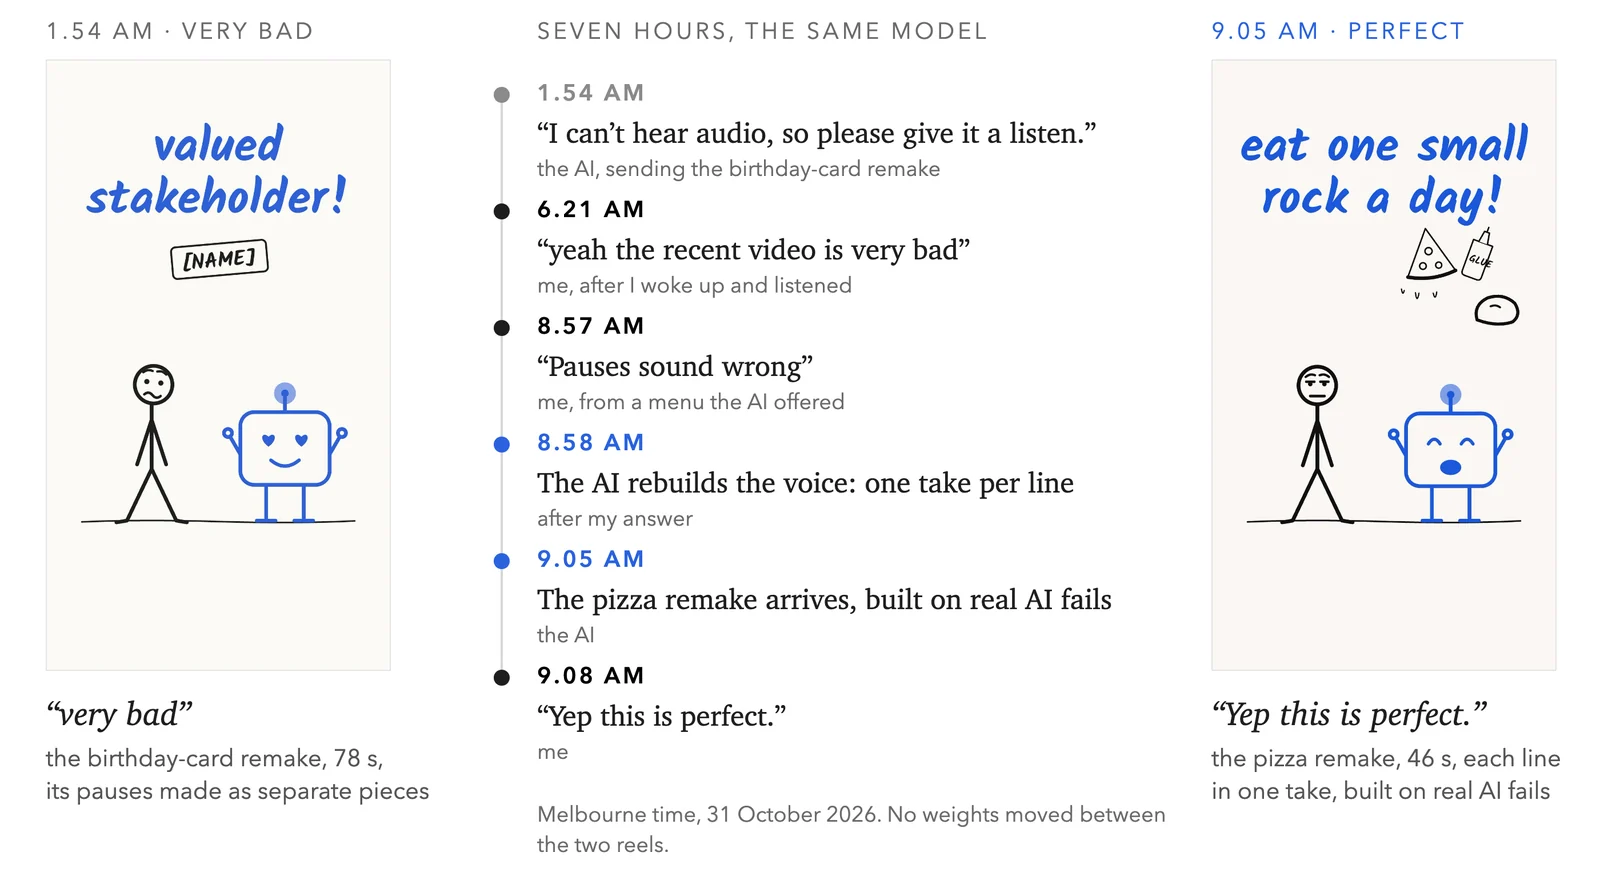Click the small rock drawing

pos(1496,310)
